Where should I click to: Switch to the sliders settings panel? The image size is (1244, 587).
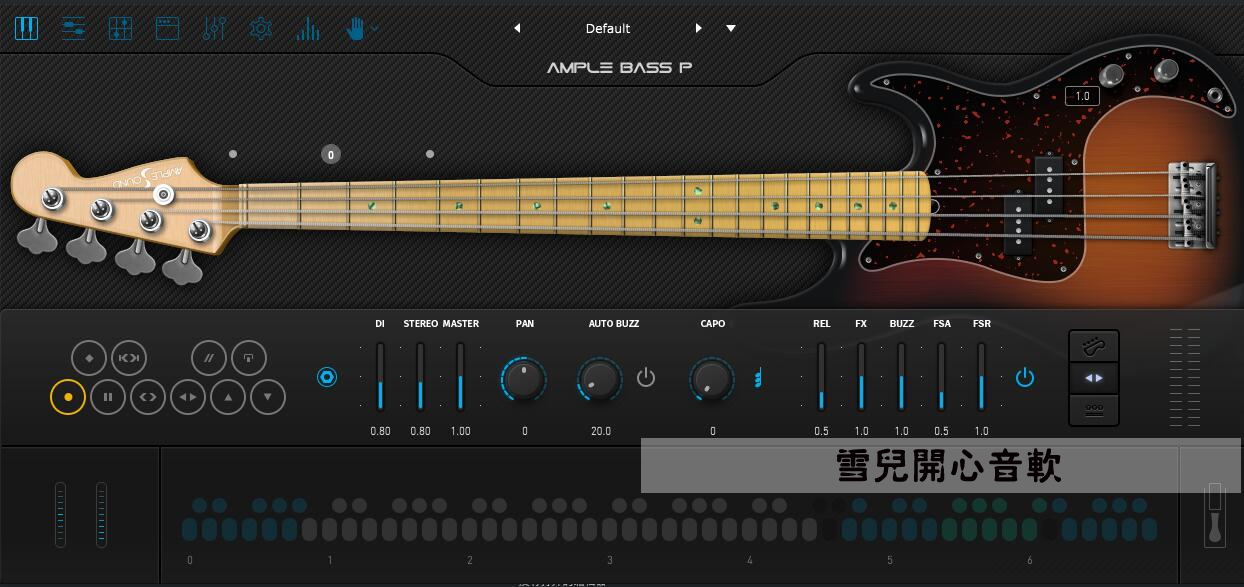(73, 28)
